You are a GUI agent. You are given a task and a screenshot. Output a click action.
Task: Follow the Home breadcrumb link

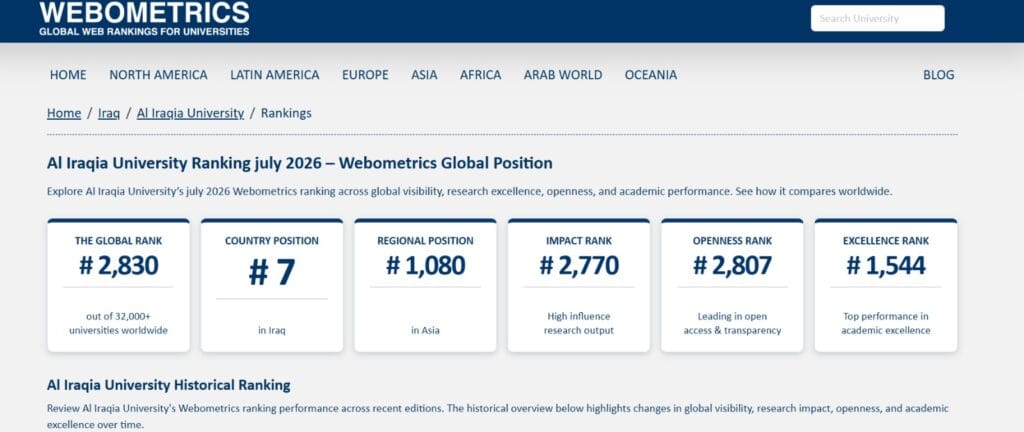(64, 113)
